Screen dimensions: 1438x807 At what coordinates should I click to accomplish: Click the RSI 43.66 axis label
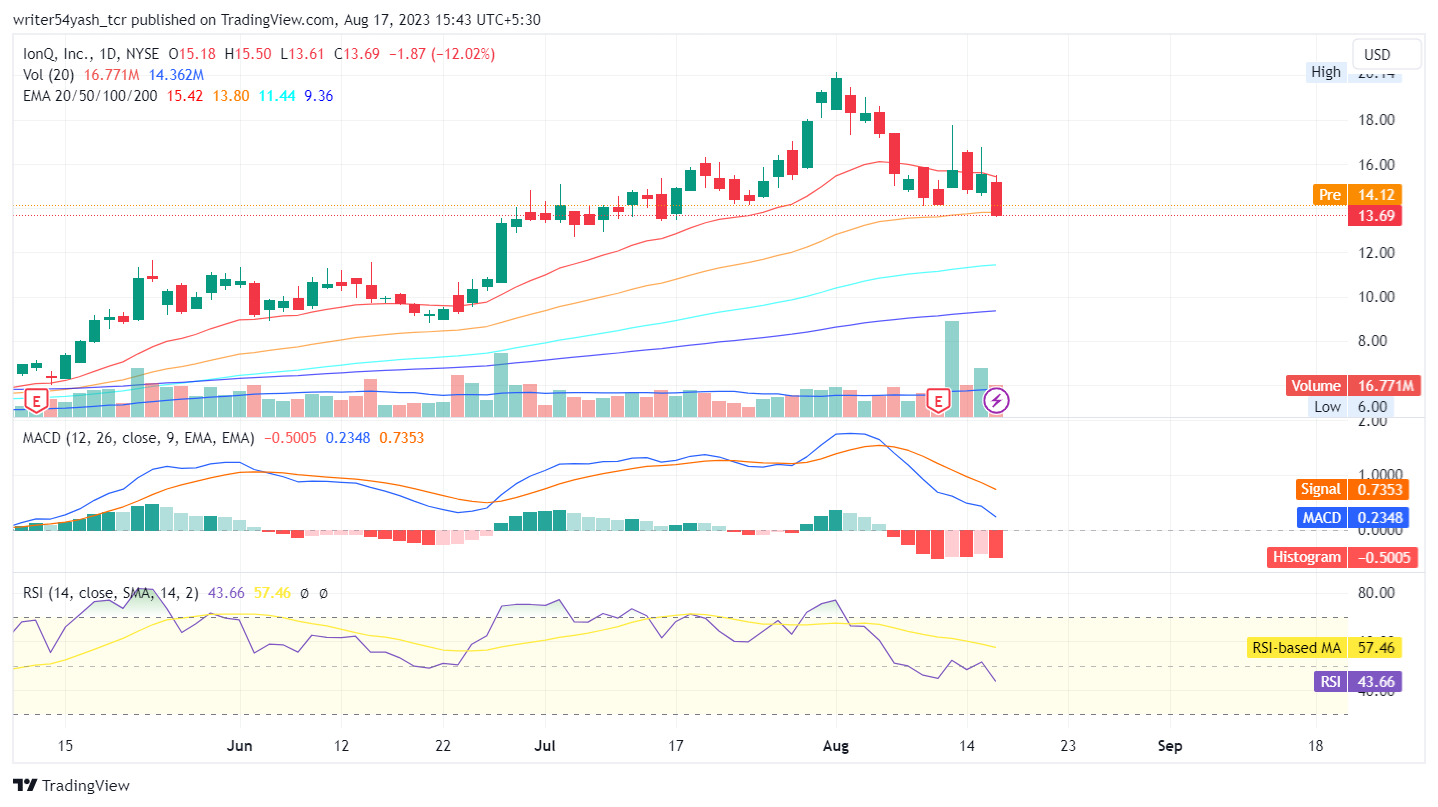pyautogui.click(x=1357, y=682)
